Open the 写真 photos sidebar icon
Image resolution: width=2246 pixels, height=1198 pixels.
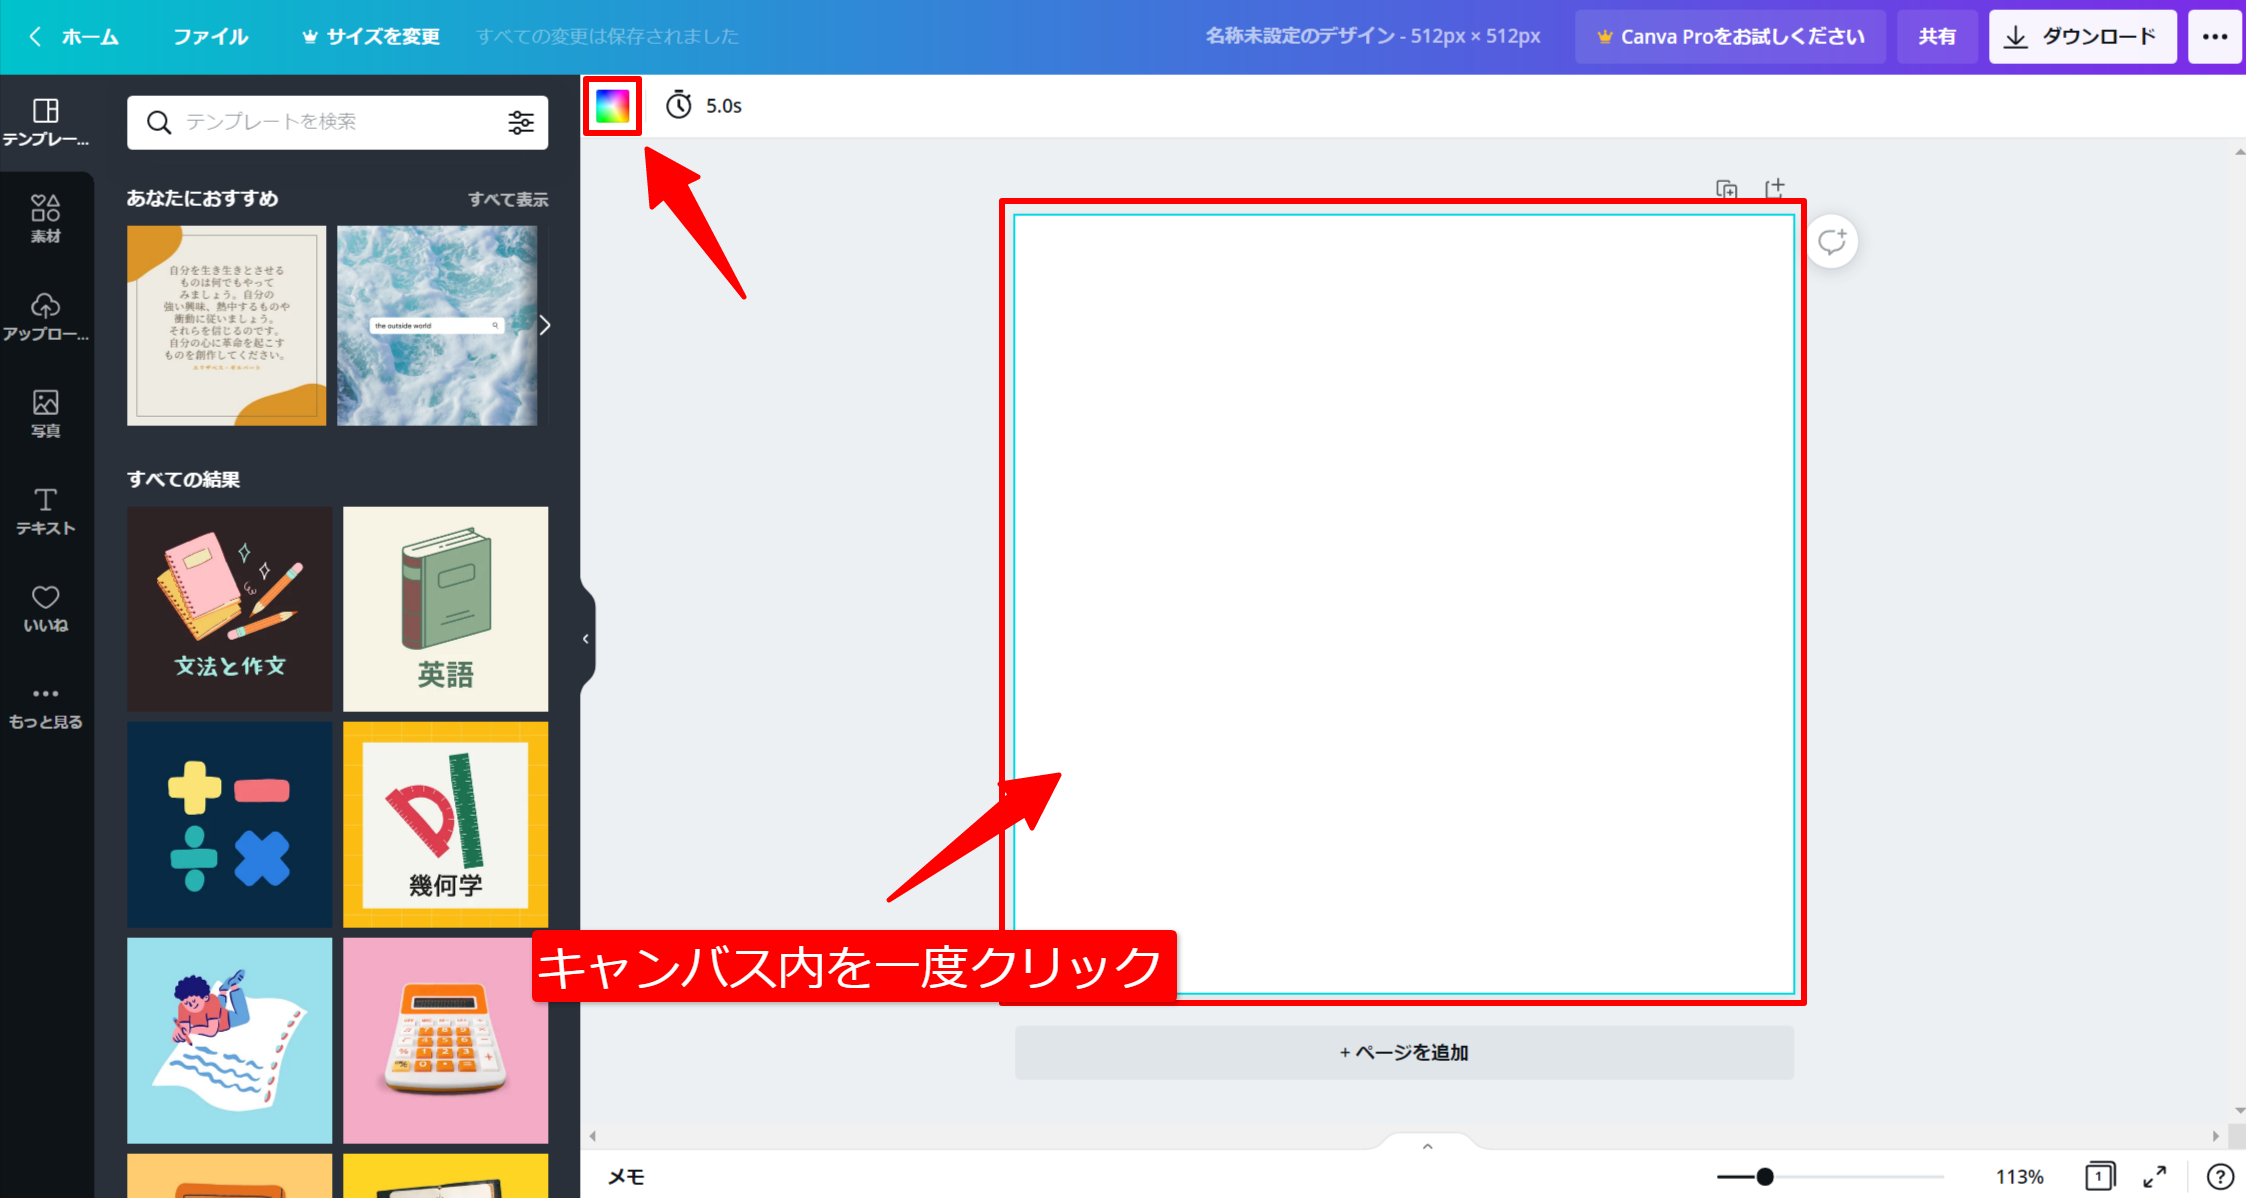[45, 413]
